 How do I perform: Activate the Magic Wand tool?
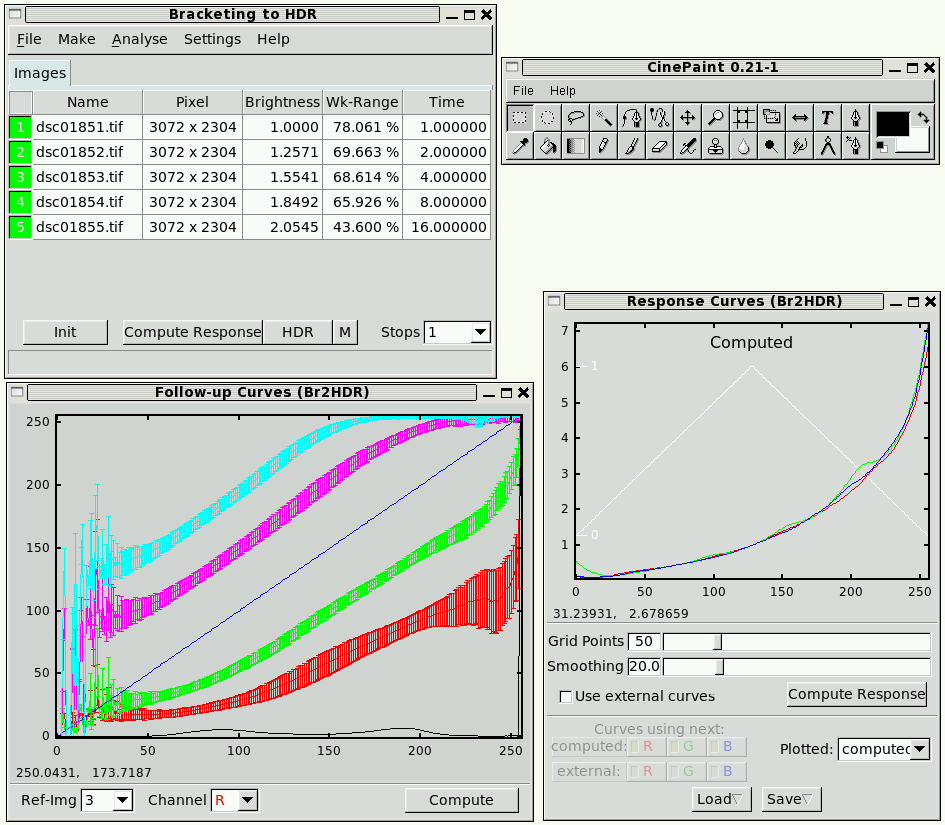(x=604, y=118)
